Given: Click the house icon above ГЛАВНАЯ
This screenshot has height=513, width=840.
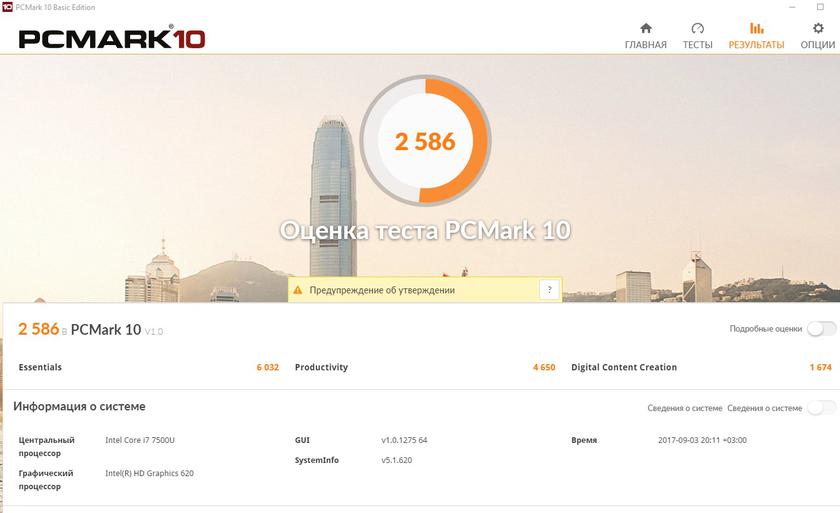Looking at the screenshot, I should 646,28.
